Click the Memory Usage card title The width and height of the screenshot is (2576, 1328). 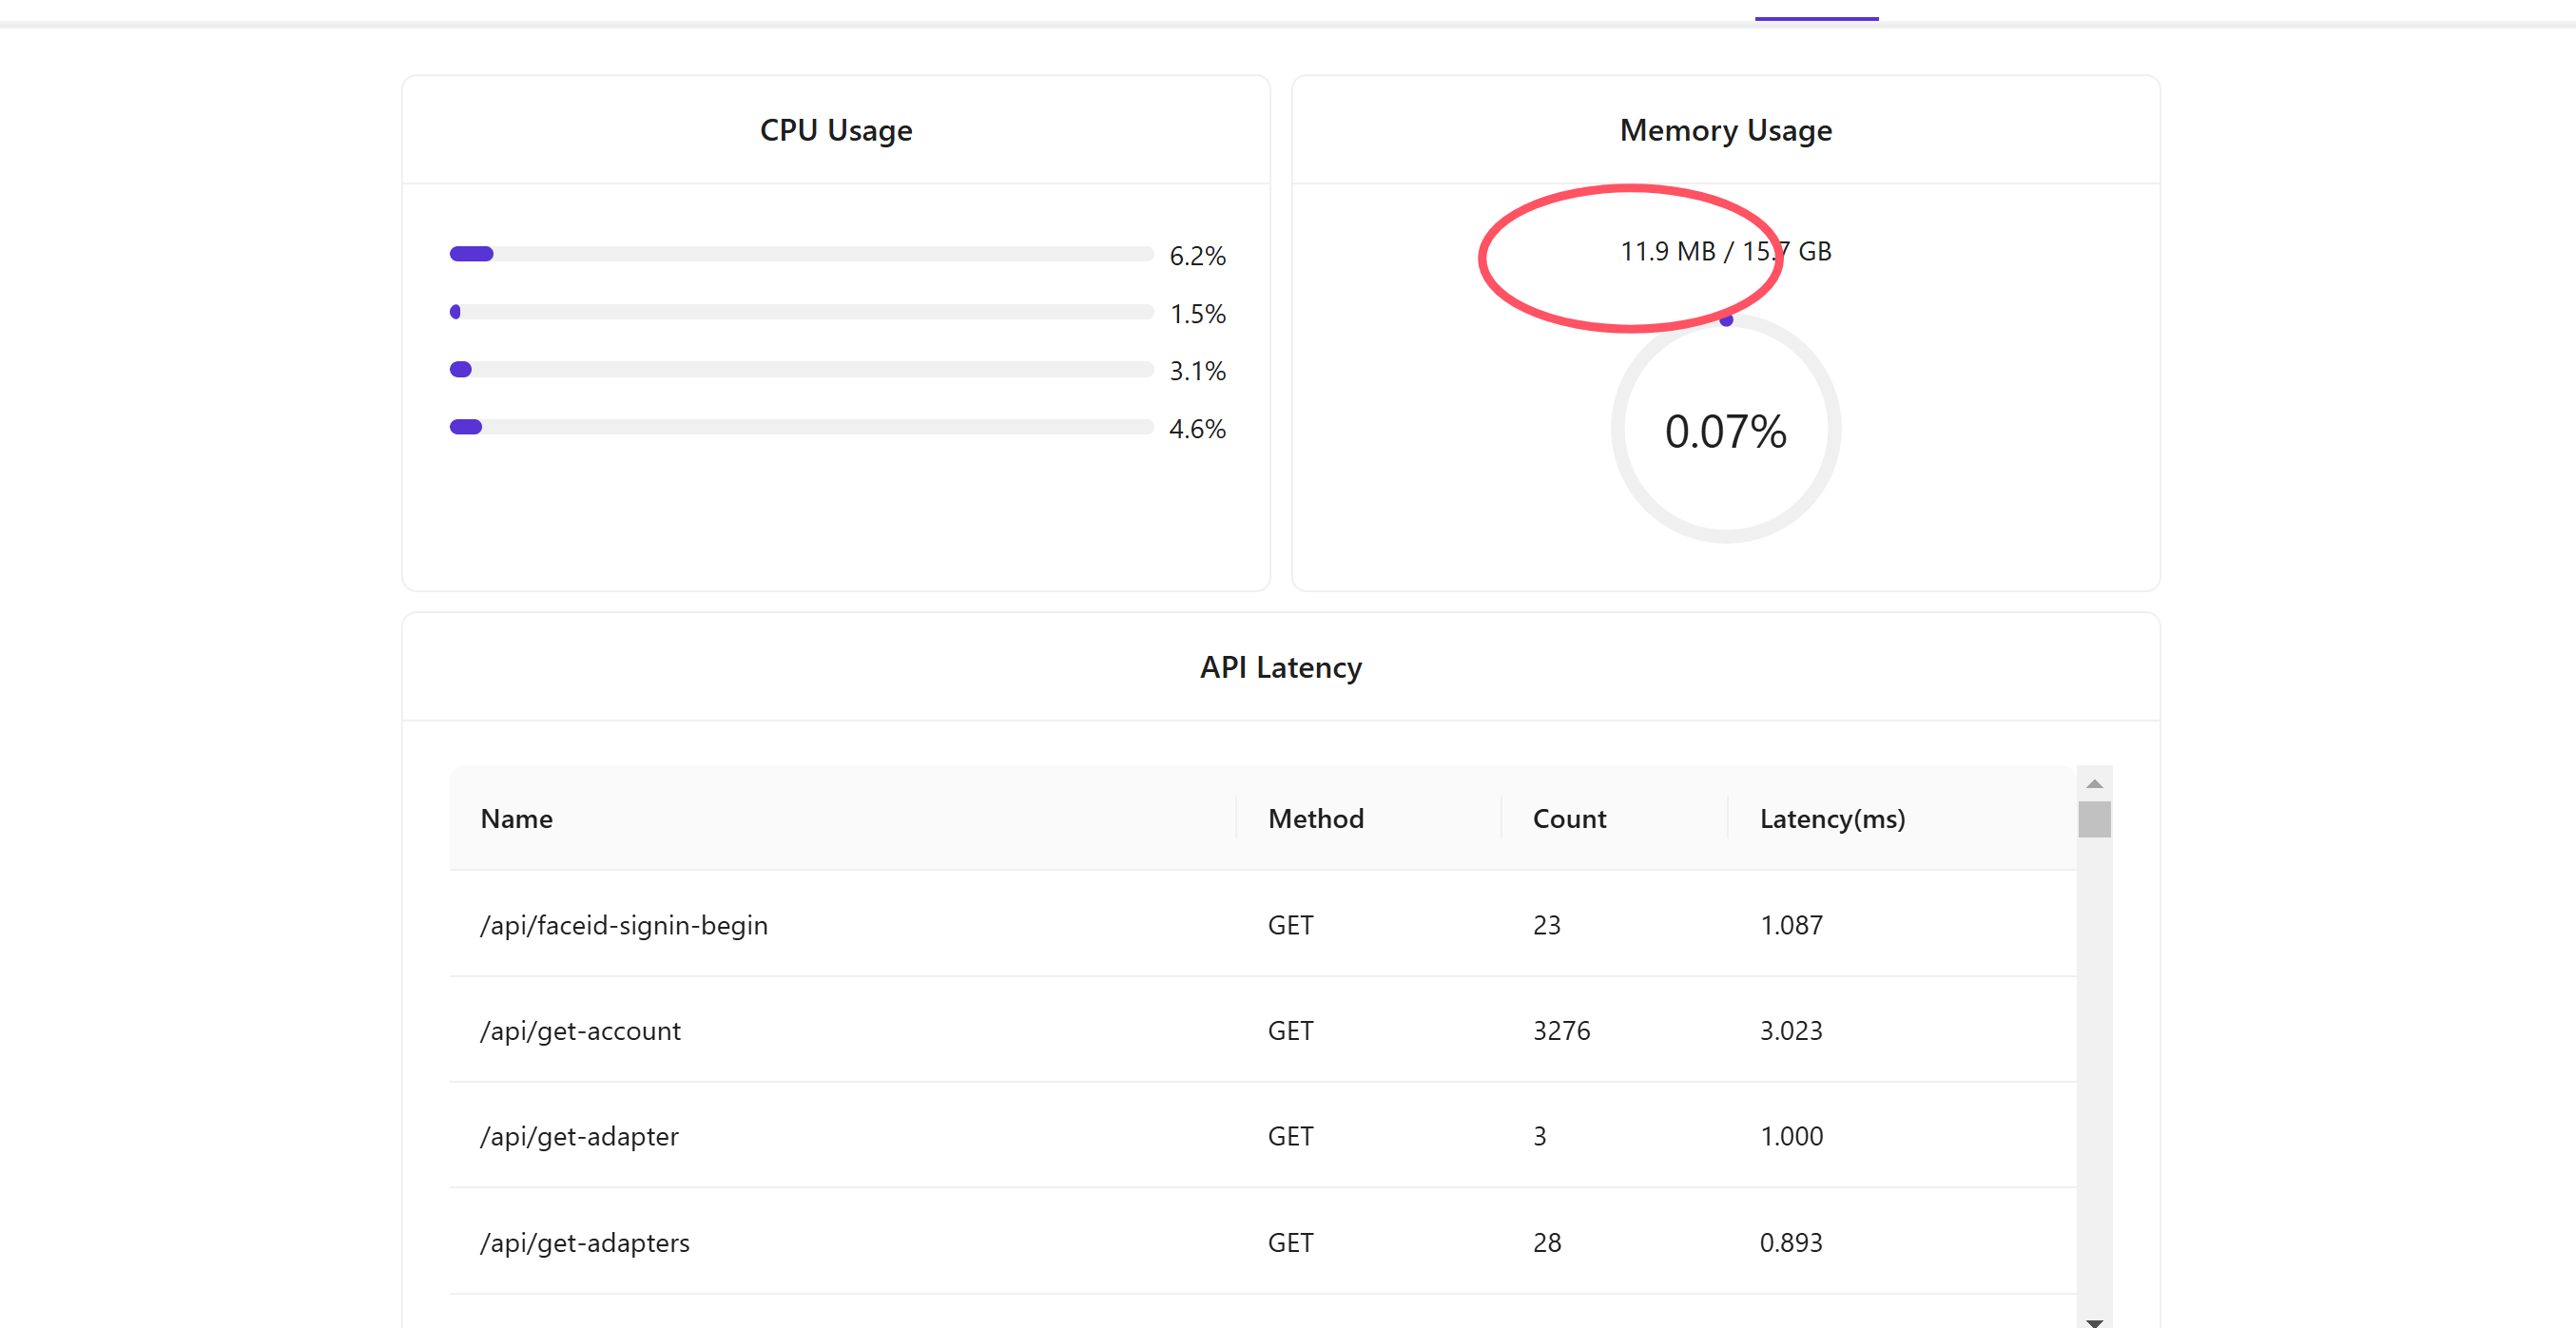pos(1725,130)
